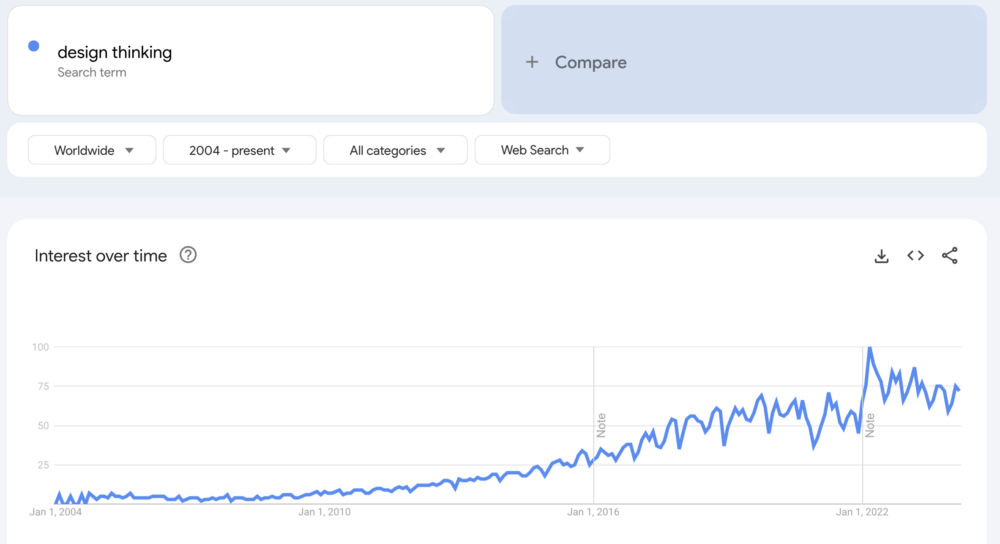
Task: Edit the design thinking search term
Action: tap(115, 52)
